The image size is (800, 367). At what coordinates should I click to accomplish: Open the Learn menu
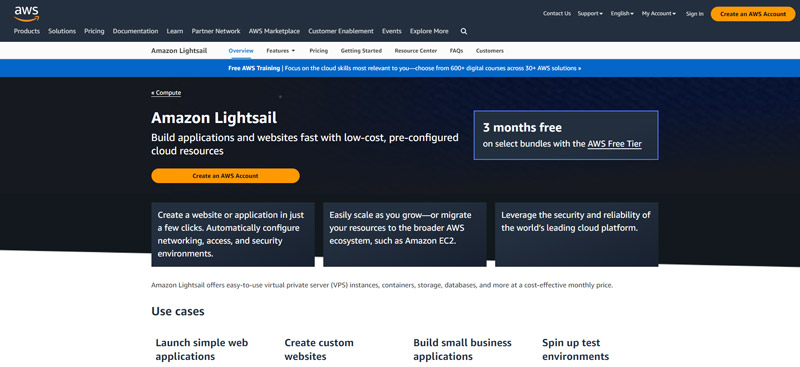tap(174, 31)
